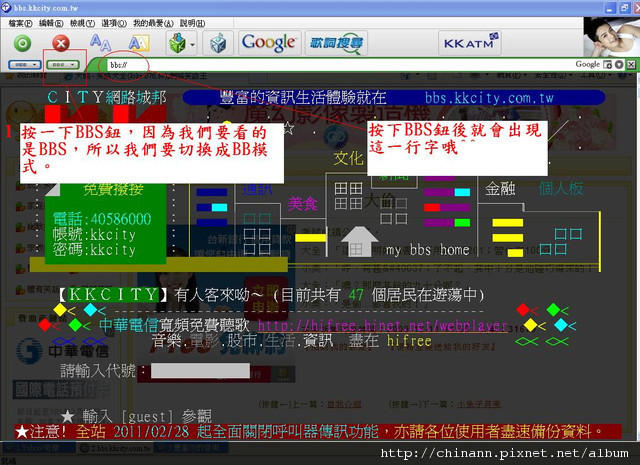
Task: Click the 個人板 board label
Action: click(x=561, y=189)
